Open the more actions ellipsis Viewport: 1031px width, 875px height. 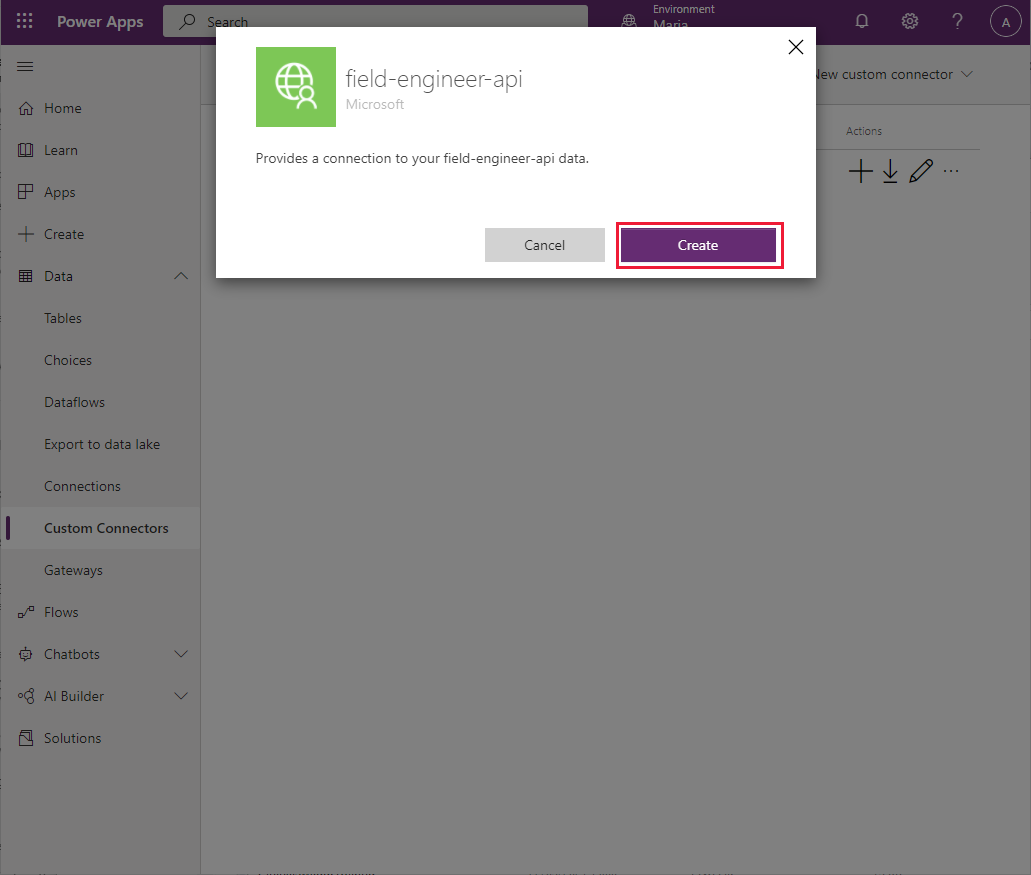pos(951,172)
